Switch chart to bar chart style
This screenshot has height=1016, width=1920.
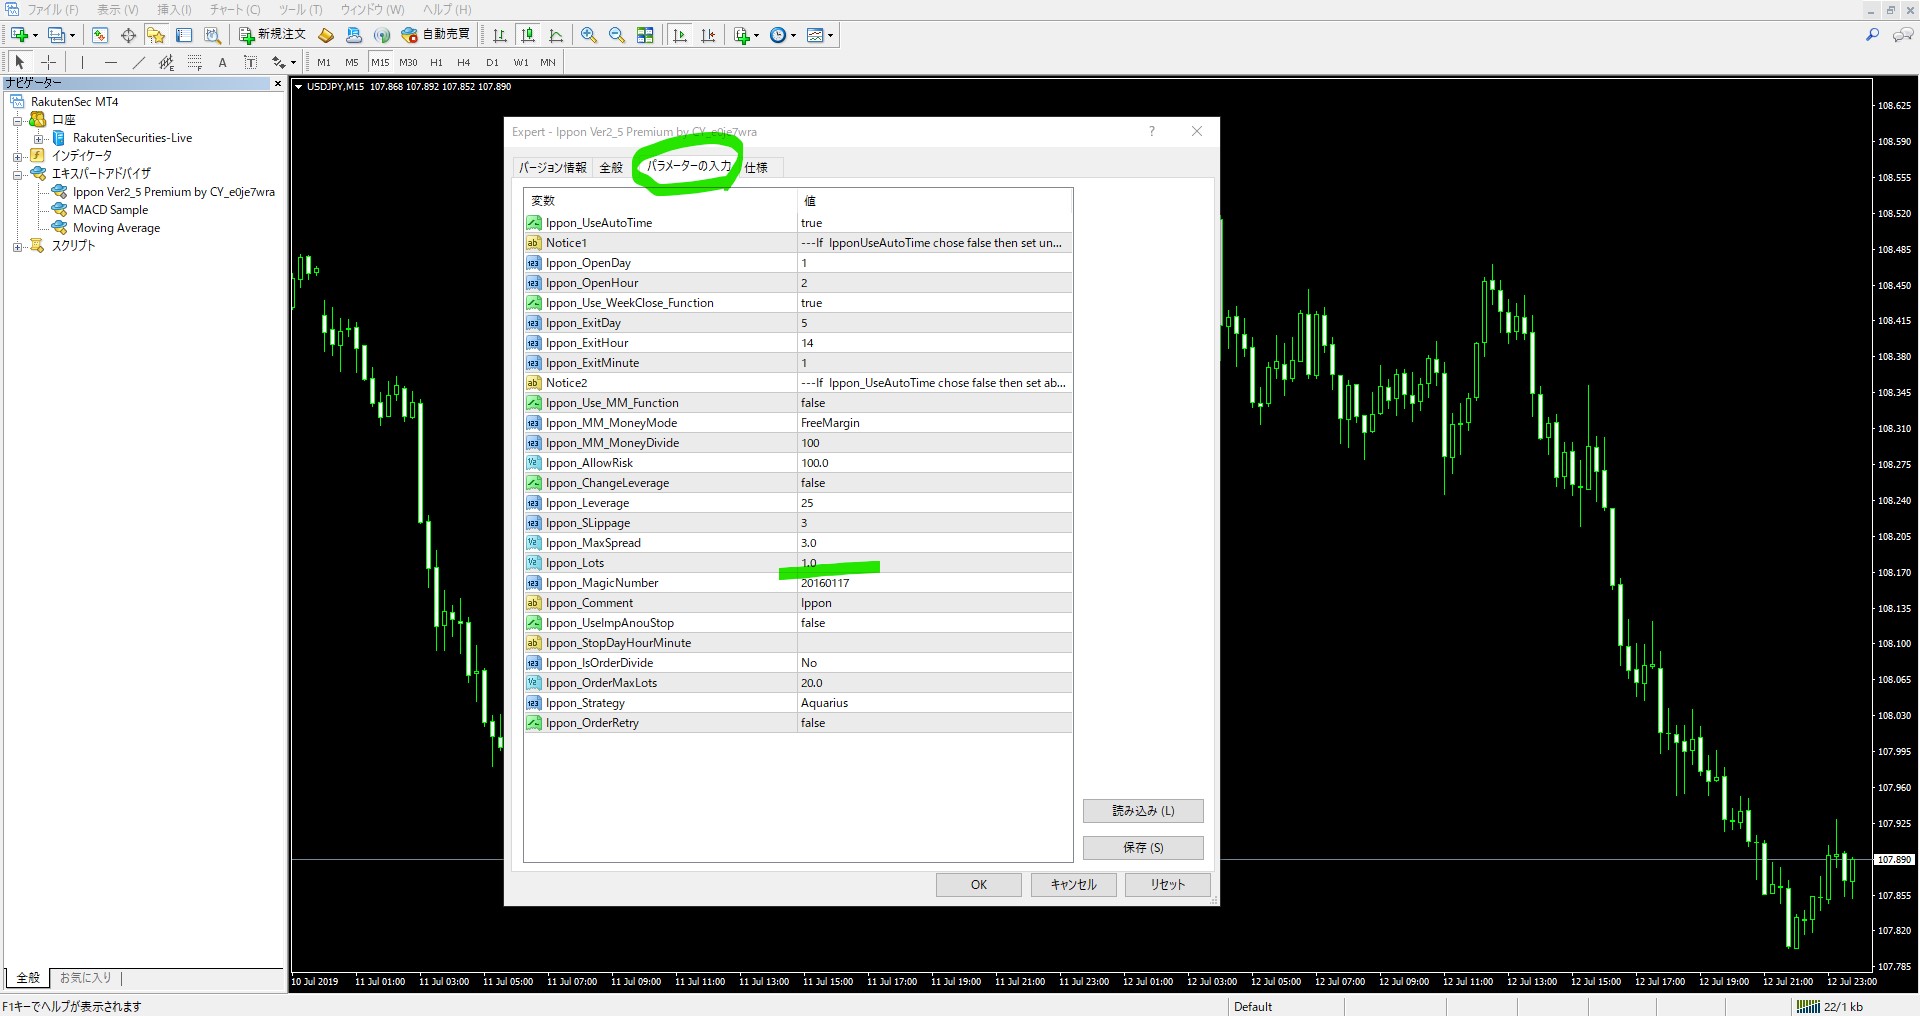(x=500, y=35)
